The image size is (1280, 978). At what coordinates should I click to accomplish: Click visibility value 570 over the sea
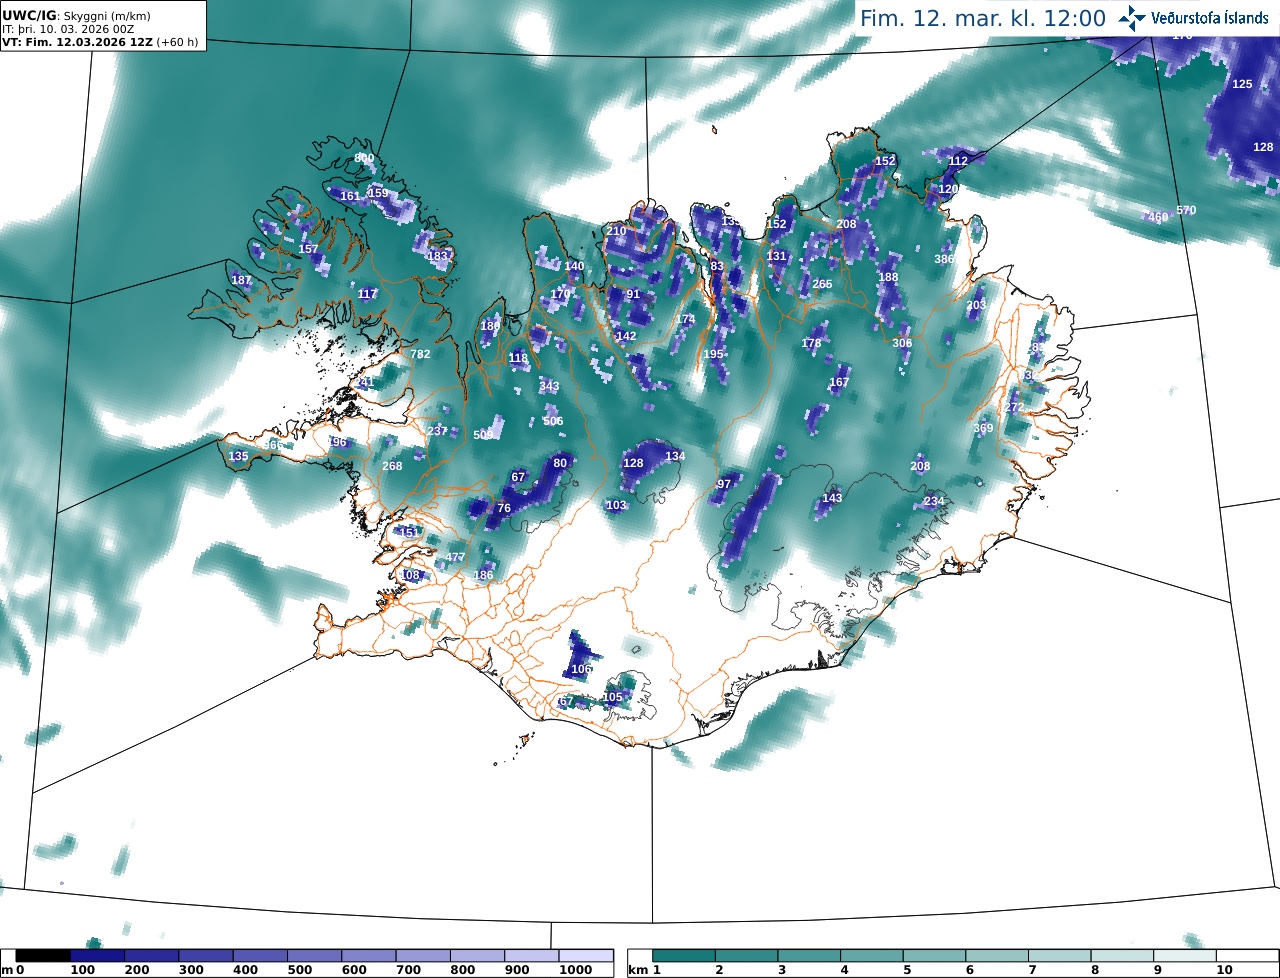tap(1186, 210)
